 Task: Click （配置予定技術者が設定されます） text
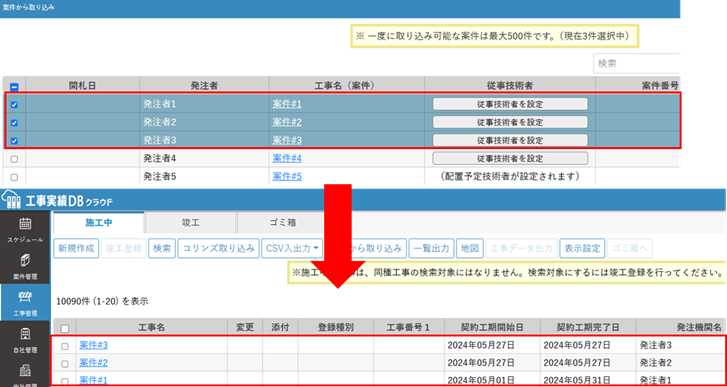(510, 177)
